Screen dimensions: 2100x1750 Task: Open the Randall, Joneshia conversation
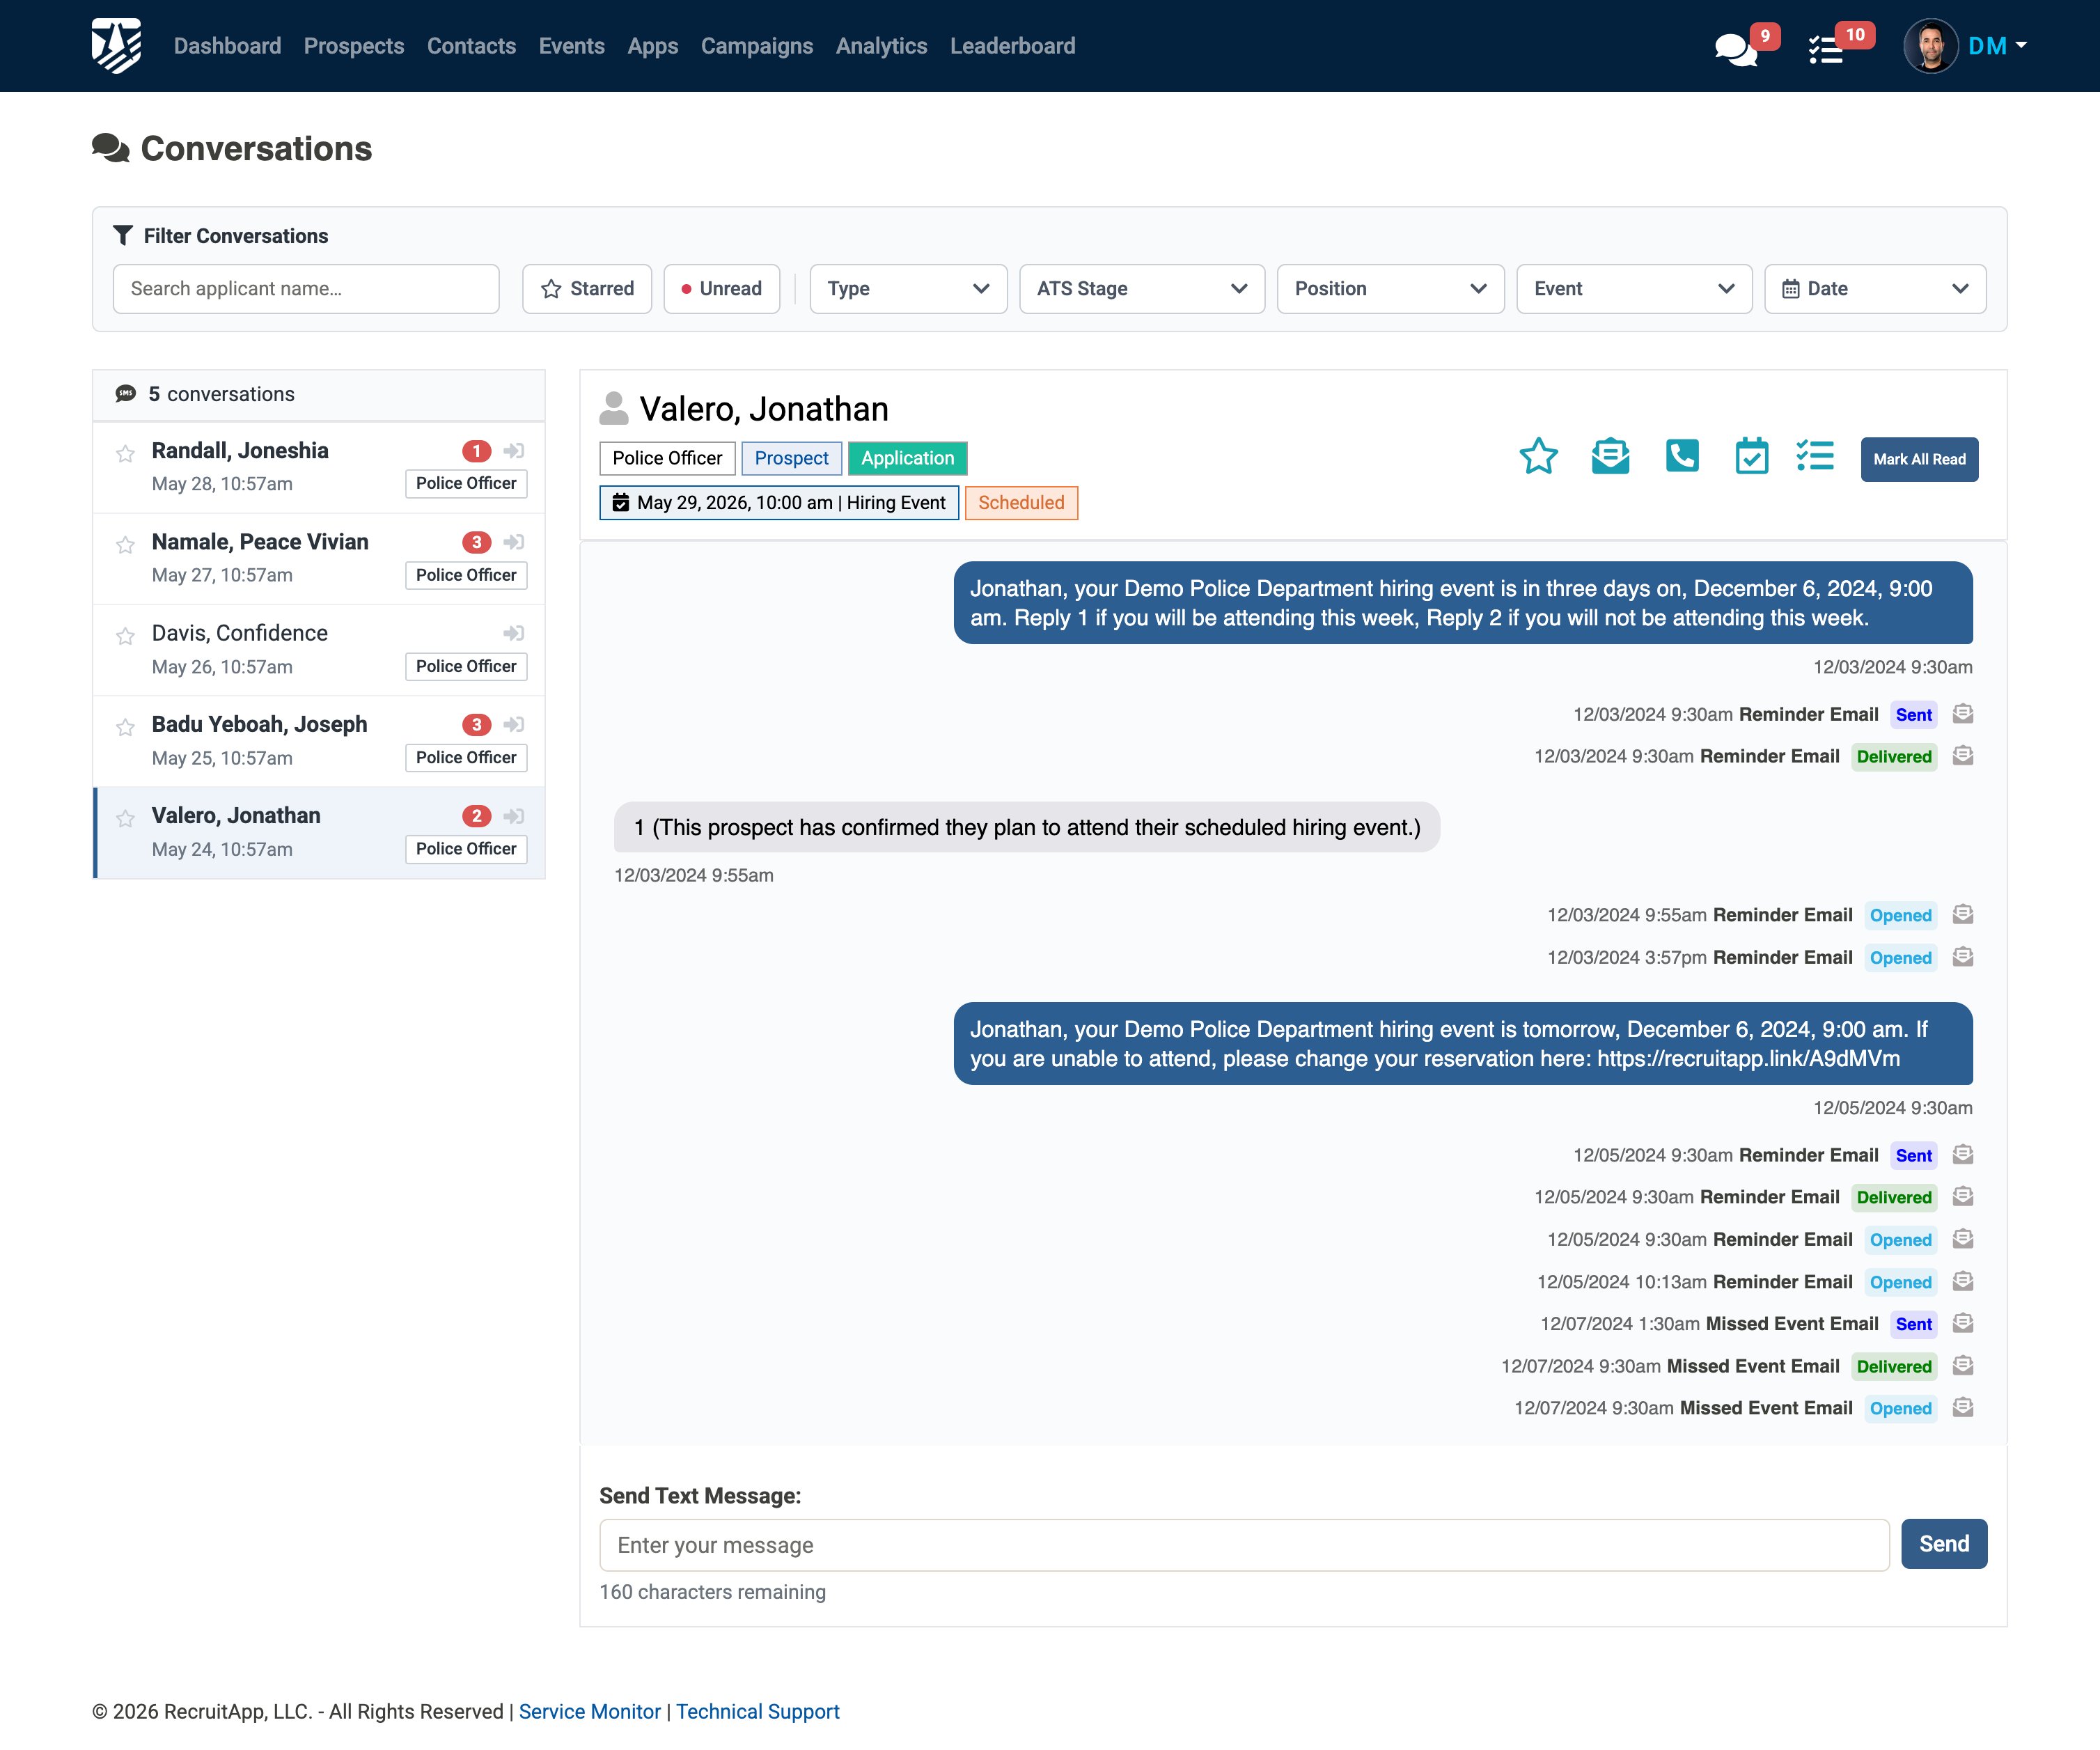tap(319, 467)
